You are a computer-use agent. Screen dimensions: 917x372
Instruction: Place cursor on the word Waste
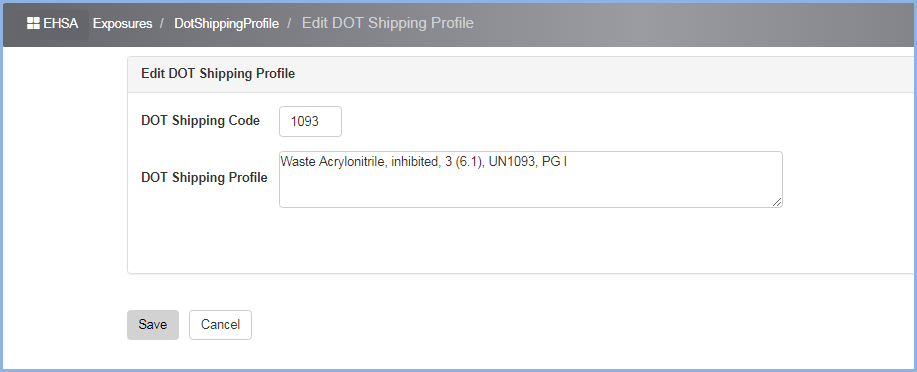pos(298,162)
